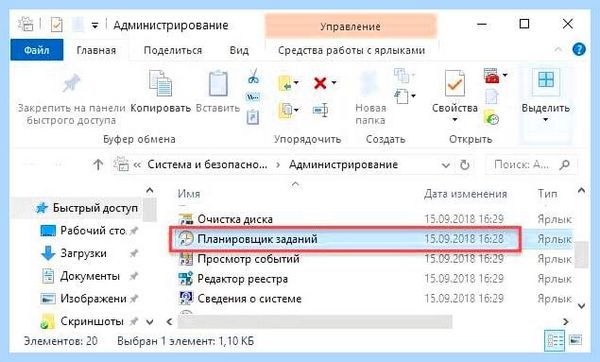Open the Copy to dropdown arrow
The width and height of the screenshot is (600, 362).
296,110
